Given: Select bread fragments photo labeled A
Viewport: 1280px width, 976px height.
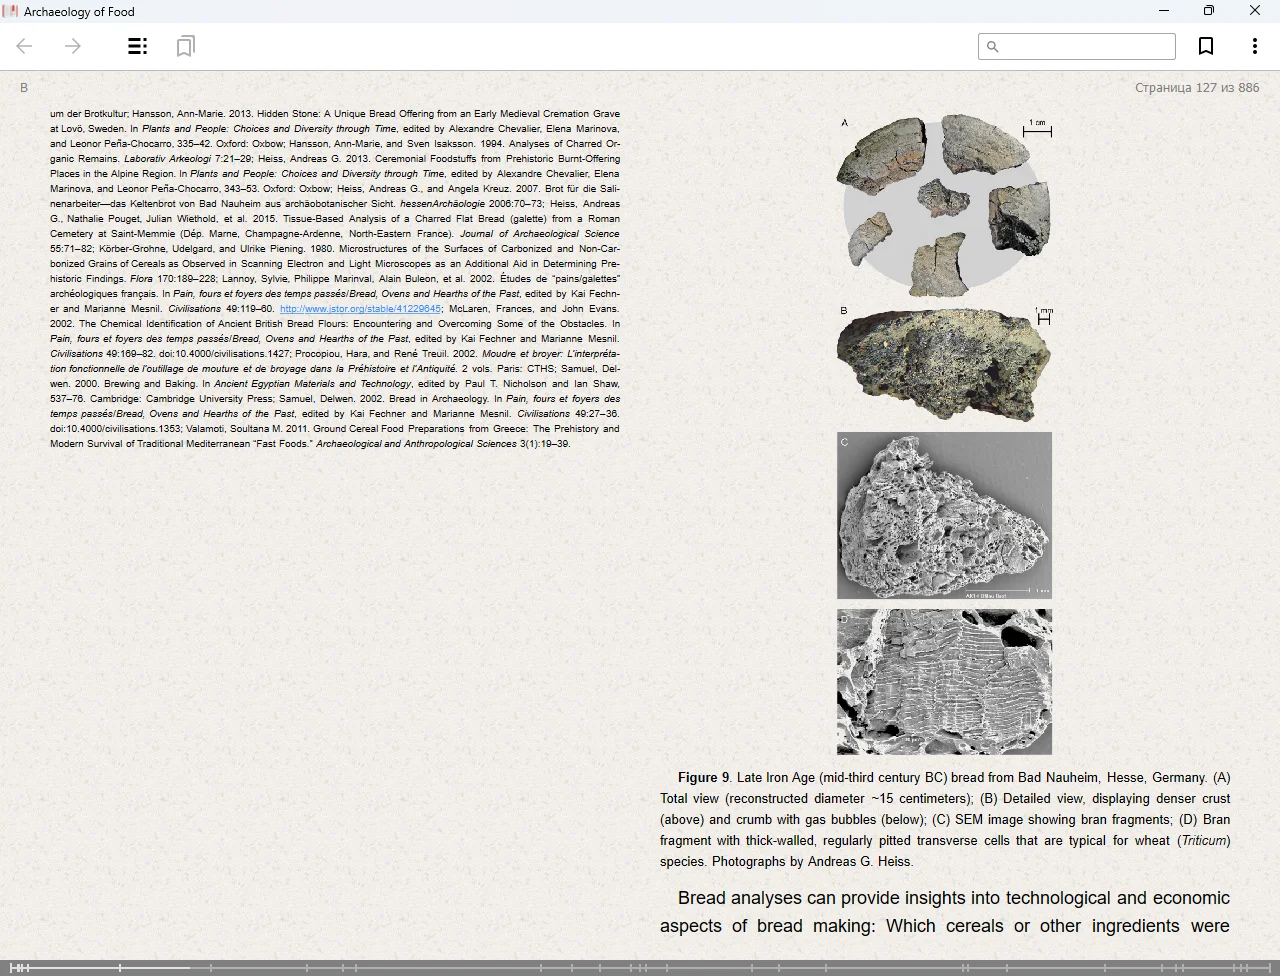Looking at the screenshot, I should click(x=944, y=205).
